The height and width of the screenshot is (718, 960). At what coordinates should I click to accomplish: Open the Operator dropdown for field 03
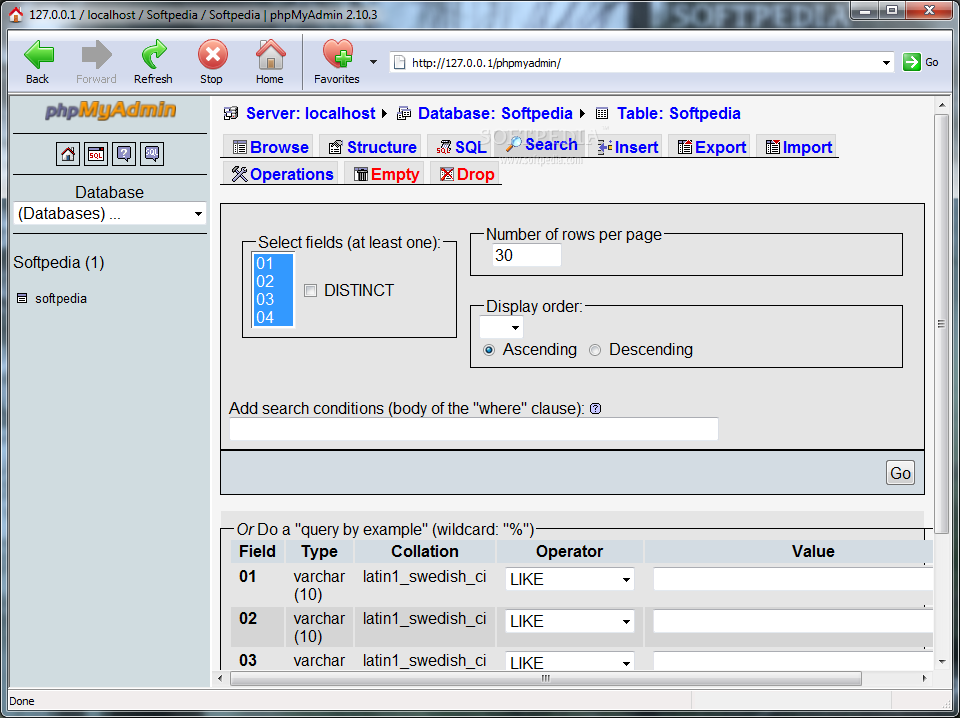tap(569, 661)
